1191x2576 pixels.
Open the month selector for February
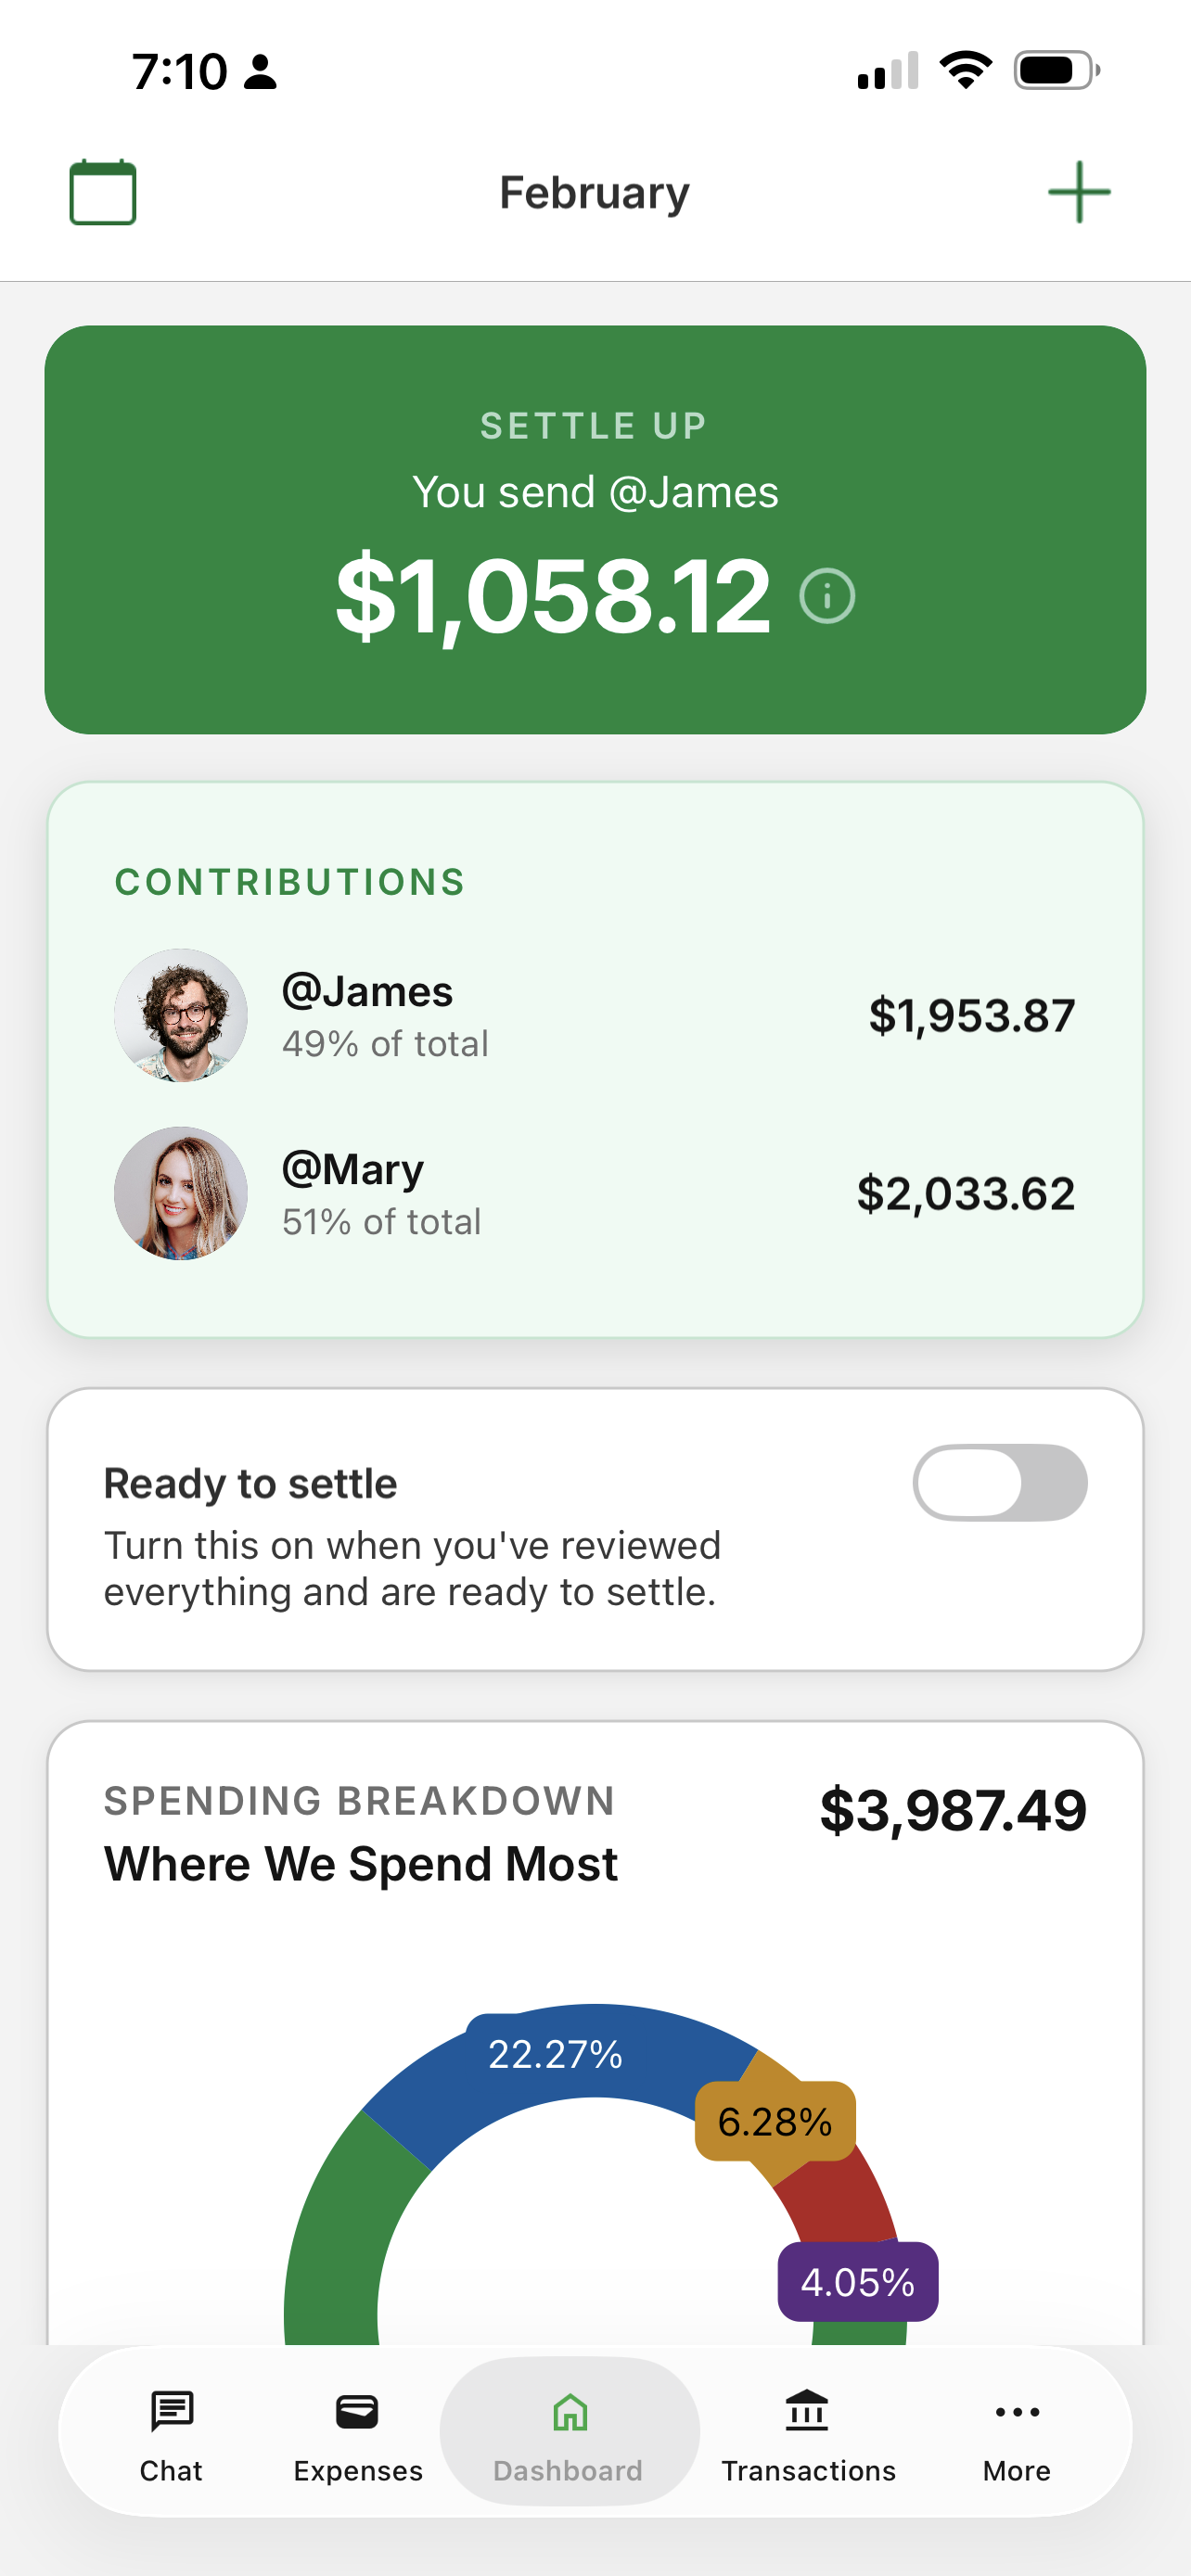[x=593, y=192]
